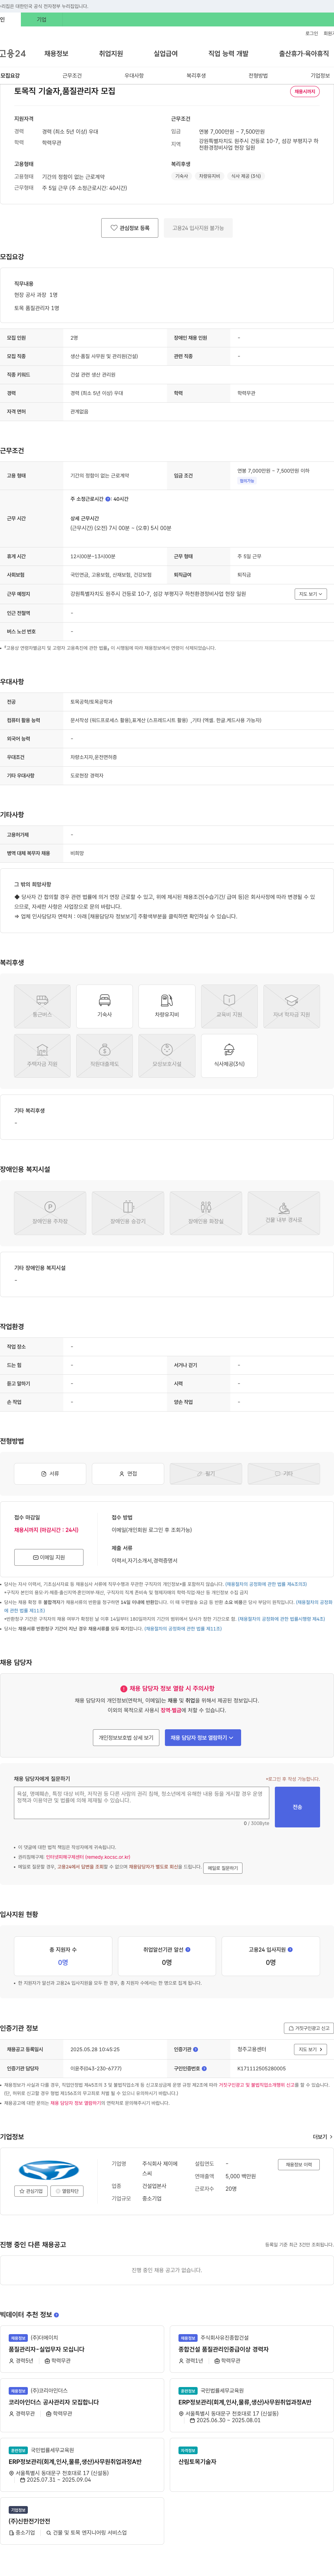Click 열람제한 button under company logo

click(x=67, y=2191)
